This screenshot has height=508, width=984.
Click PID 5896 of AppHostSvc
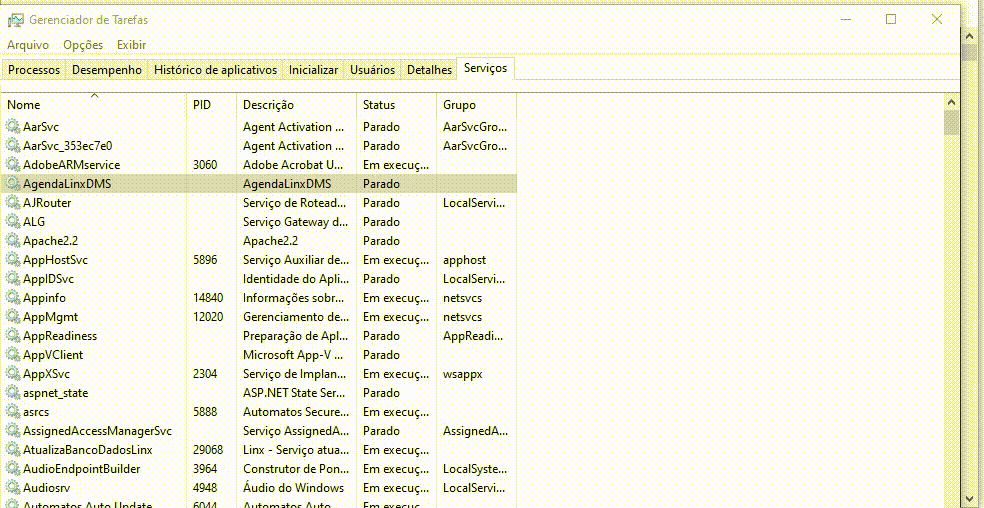[x=205, y=260]
